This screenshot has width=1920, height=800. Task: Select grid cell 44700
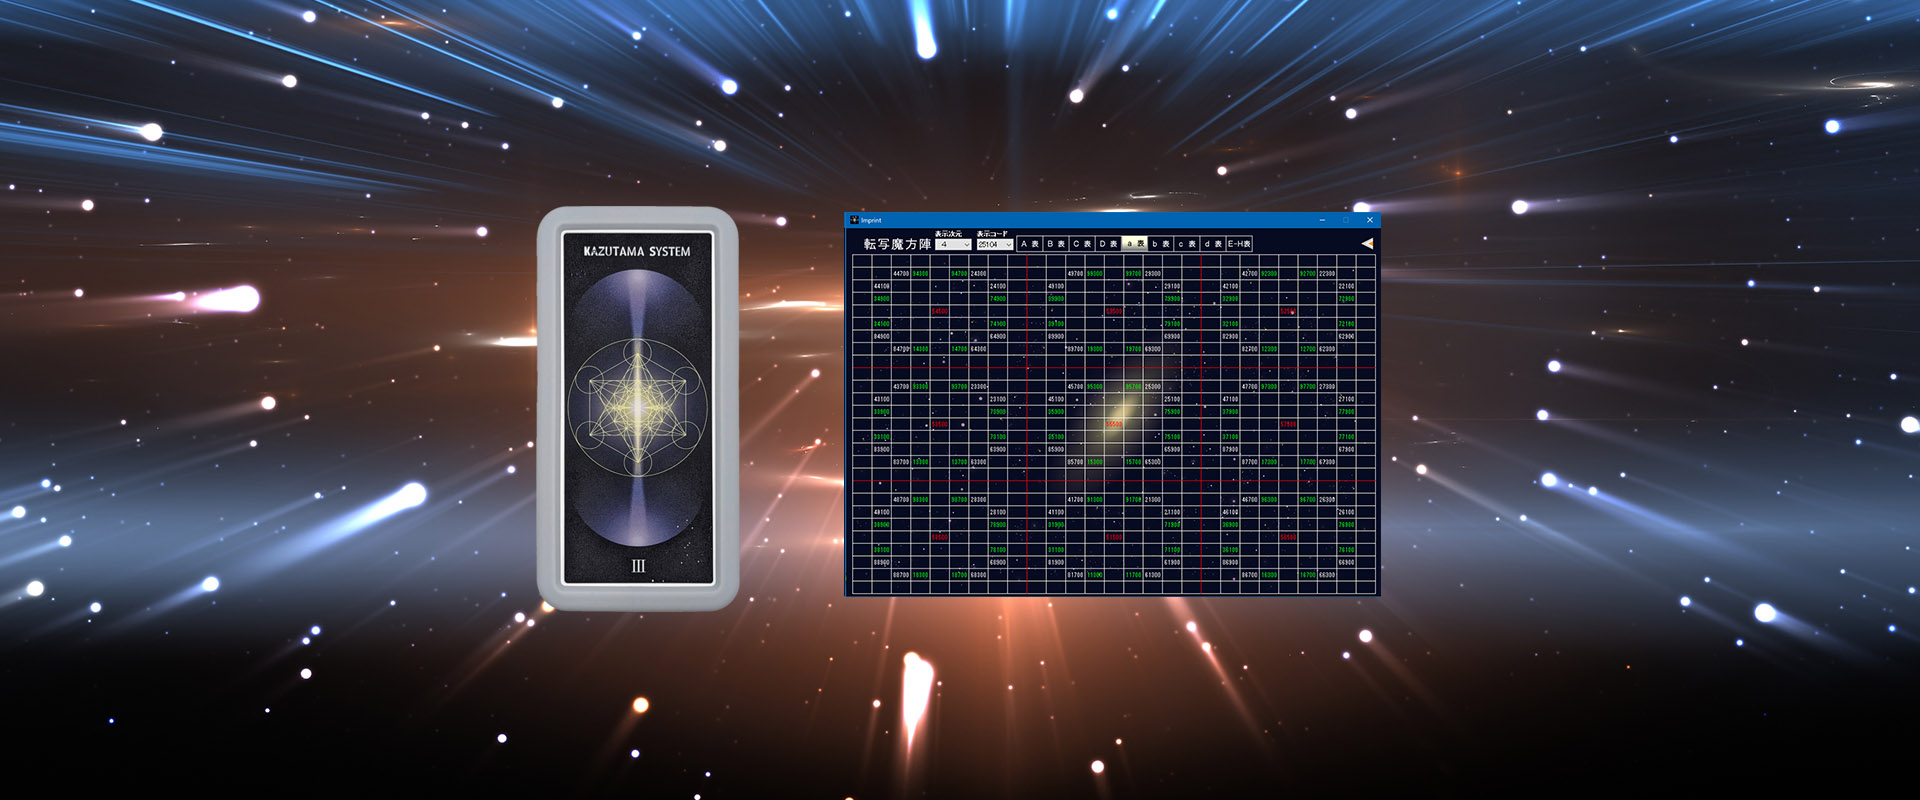[901, 274]
